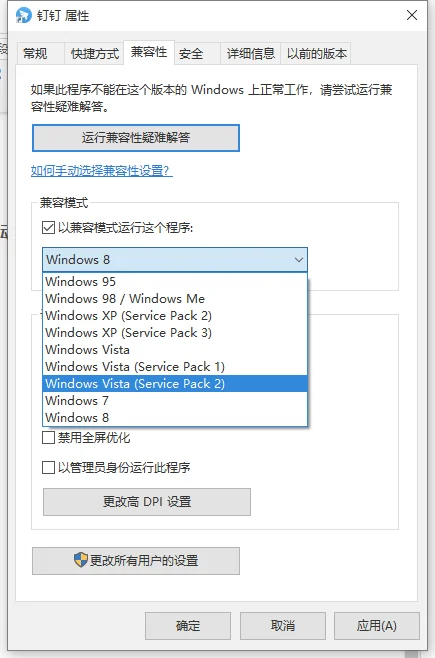Confirm with the 确定 button

pyautogui.click(x=188, y=626)
